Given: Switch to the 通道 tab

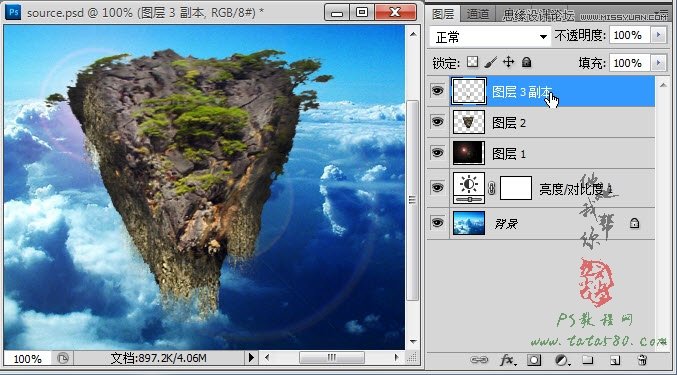Looking at the screenshot, I should pyautogui.click(x=478, y=14).
